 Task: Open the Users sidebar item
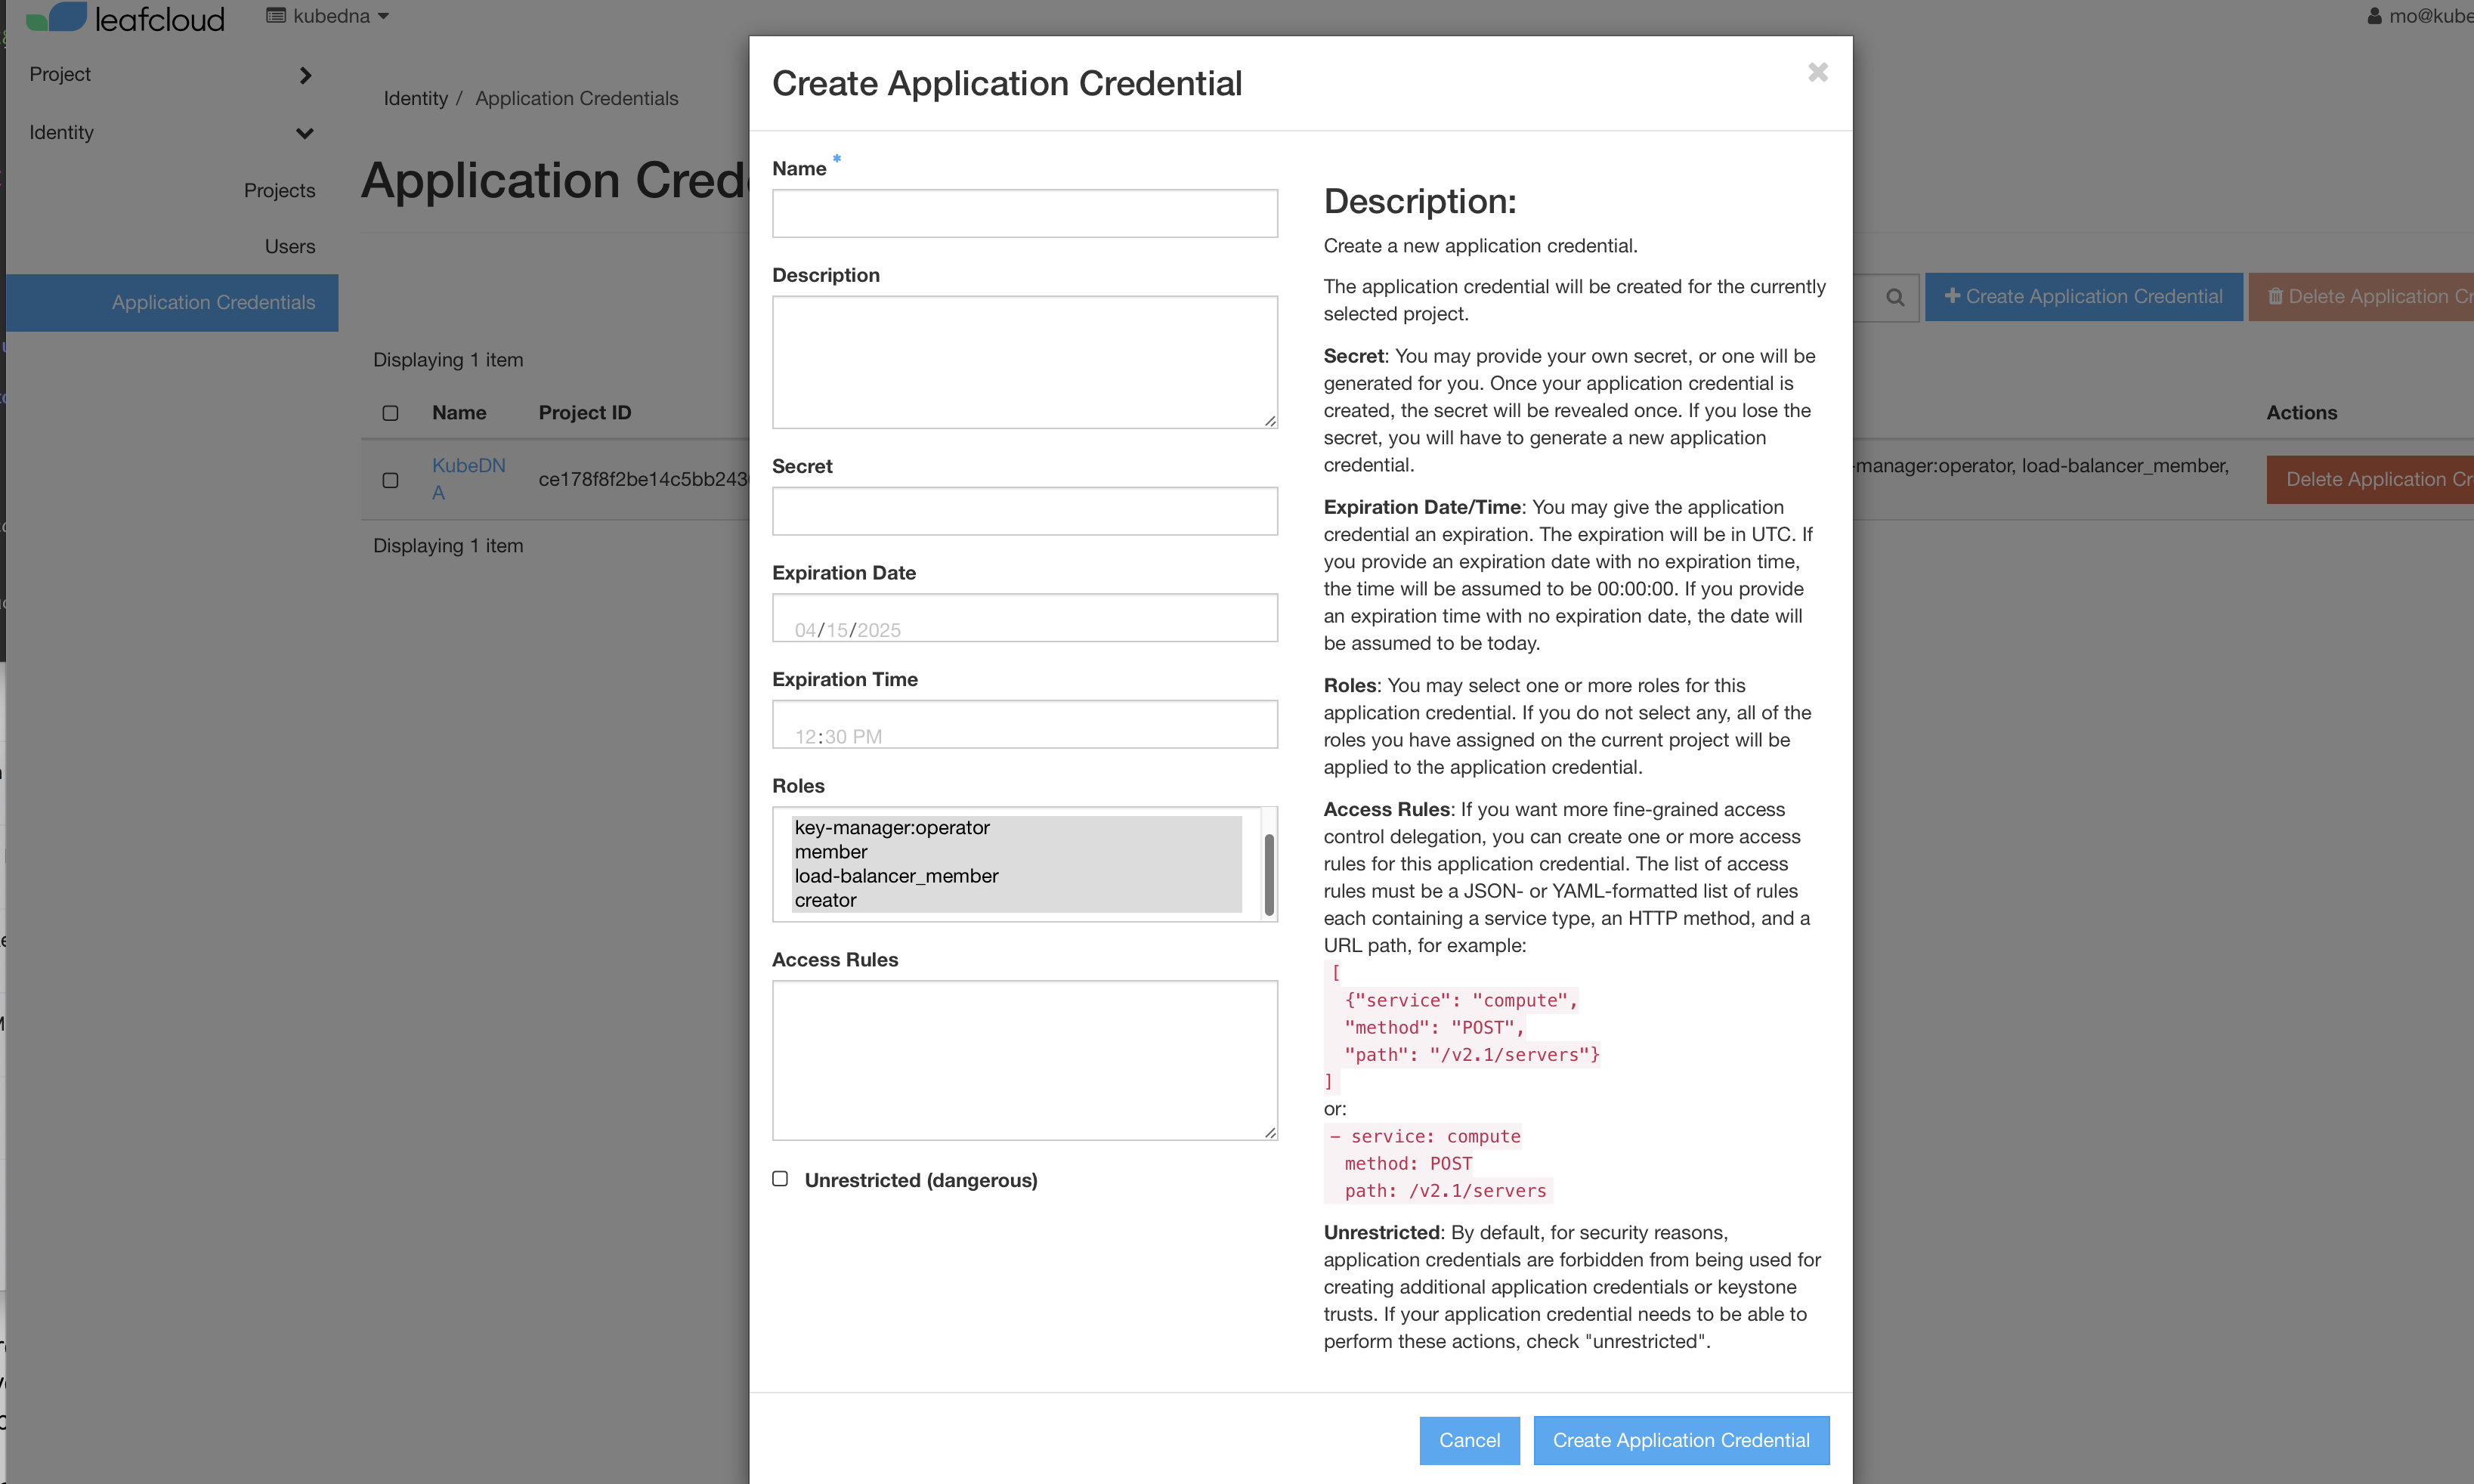290,246
